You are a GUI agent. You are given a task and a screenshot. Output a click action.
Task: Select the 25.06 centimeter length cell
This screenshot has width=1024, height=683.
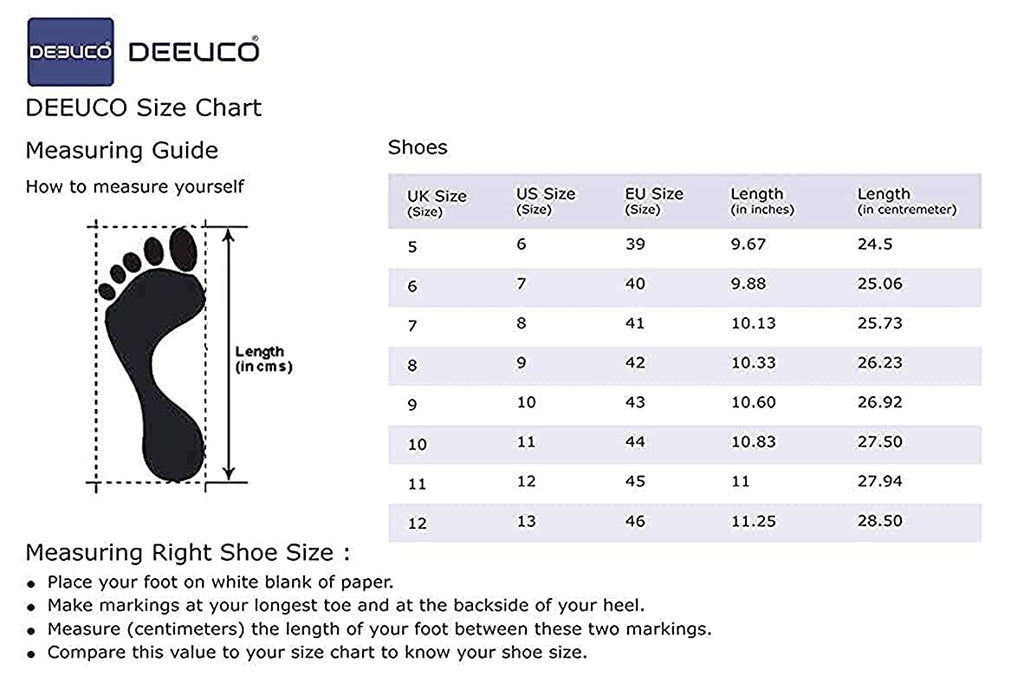pos(879,284)
